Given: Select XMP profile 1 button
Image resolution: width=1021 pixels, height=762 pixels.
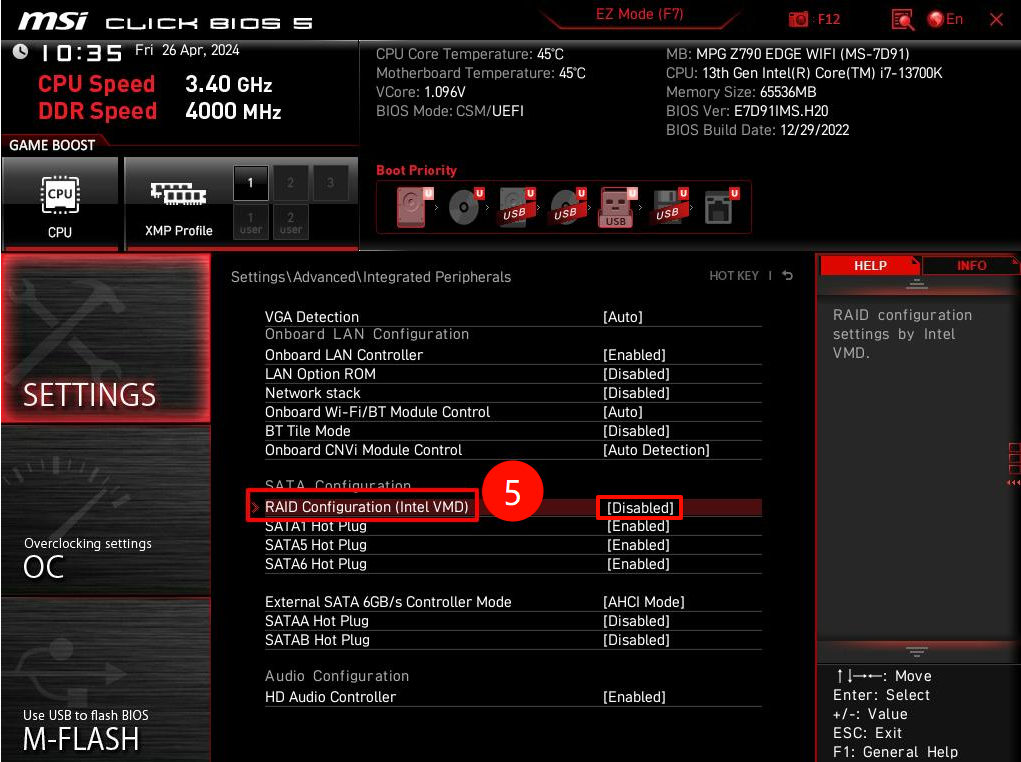Looking at the screenshot, I should 251,183.
